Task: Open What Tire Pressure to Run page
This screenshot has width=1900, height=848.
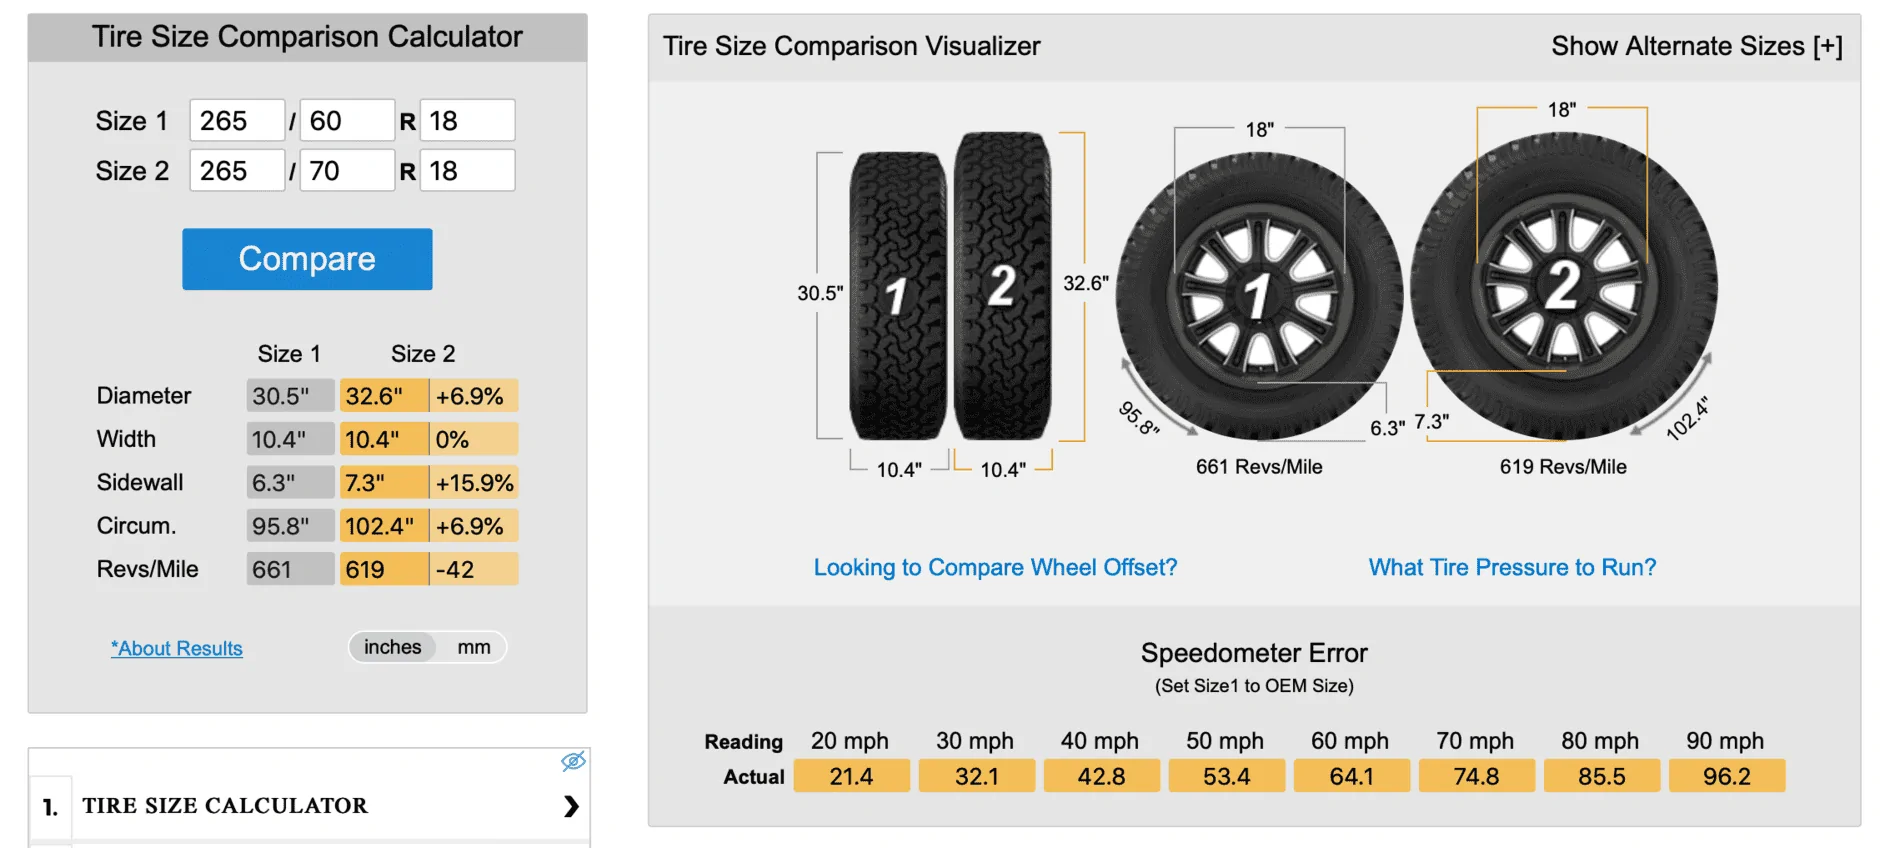Action: [1510, 567]
